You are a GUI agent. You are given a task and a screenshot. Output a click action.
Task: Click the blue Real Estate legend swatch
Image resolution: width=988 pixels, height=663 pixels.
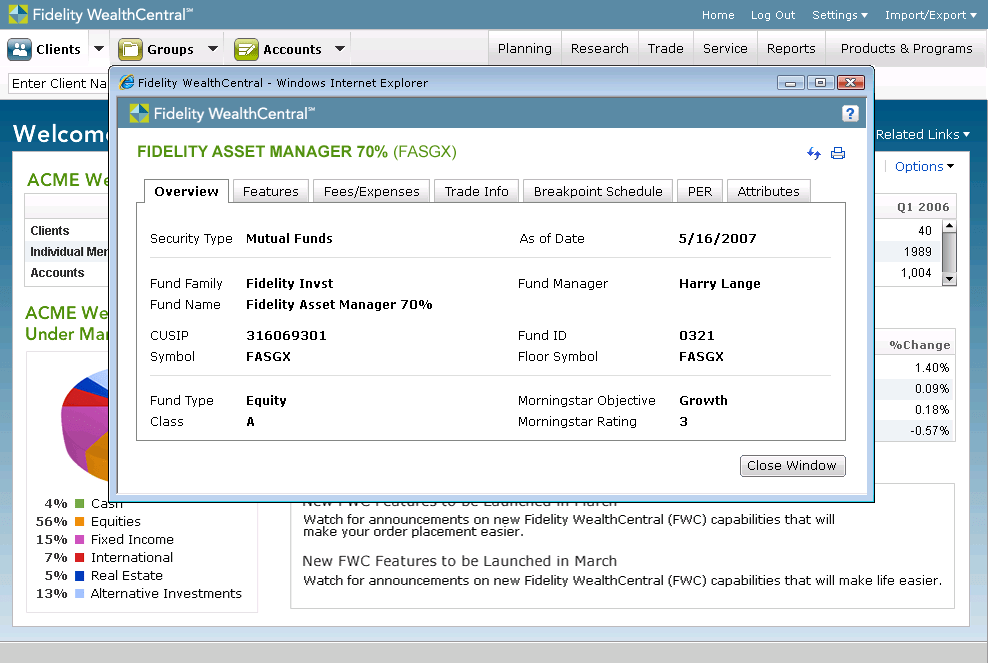coord(79,575)
